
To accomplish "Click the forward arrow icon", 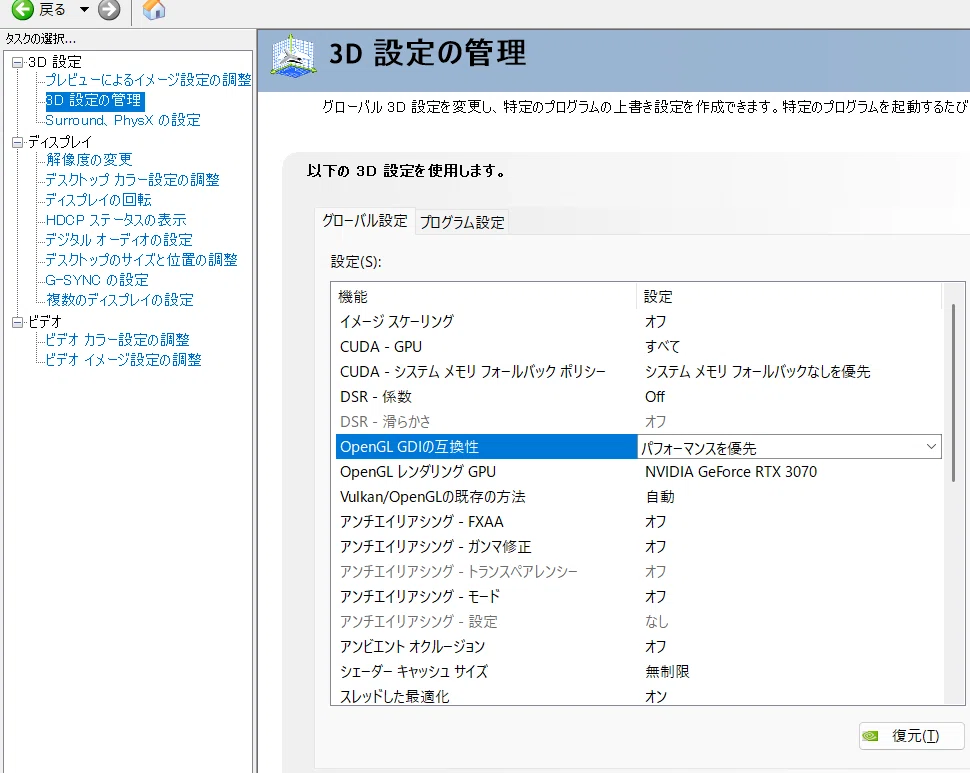I will tap(109, 9).
